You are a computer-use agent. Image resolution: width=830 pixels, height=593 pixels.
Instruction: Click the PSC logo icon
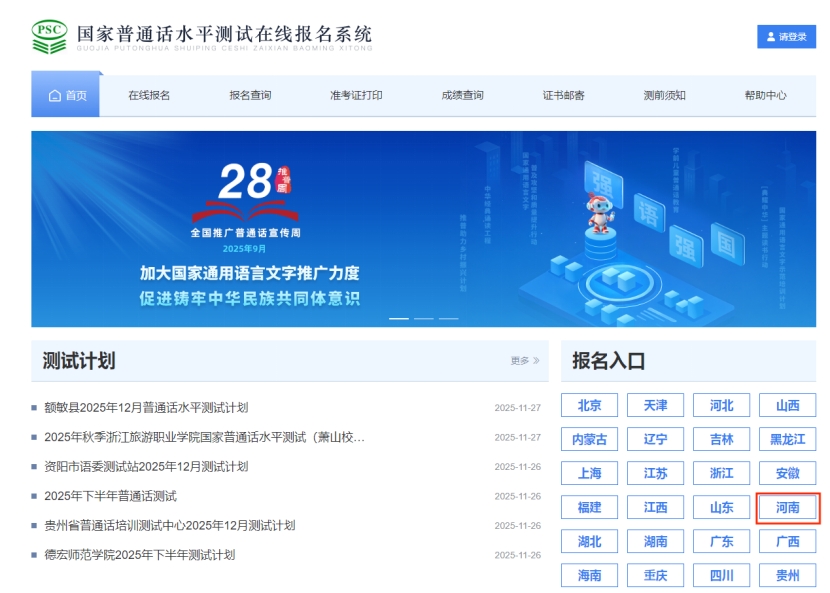(x=49, y=35)
